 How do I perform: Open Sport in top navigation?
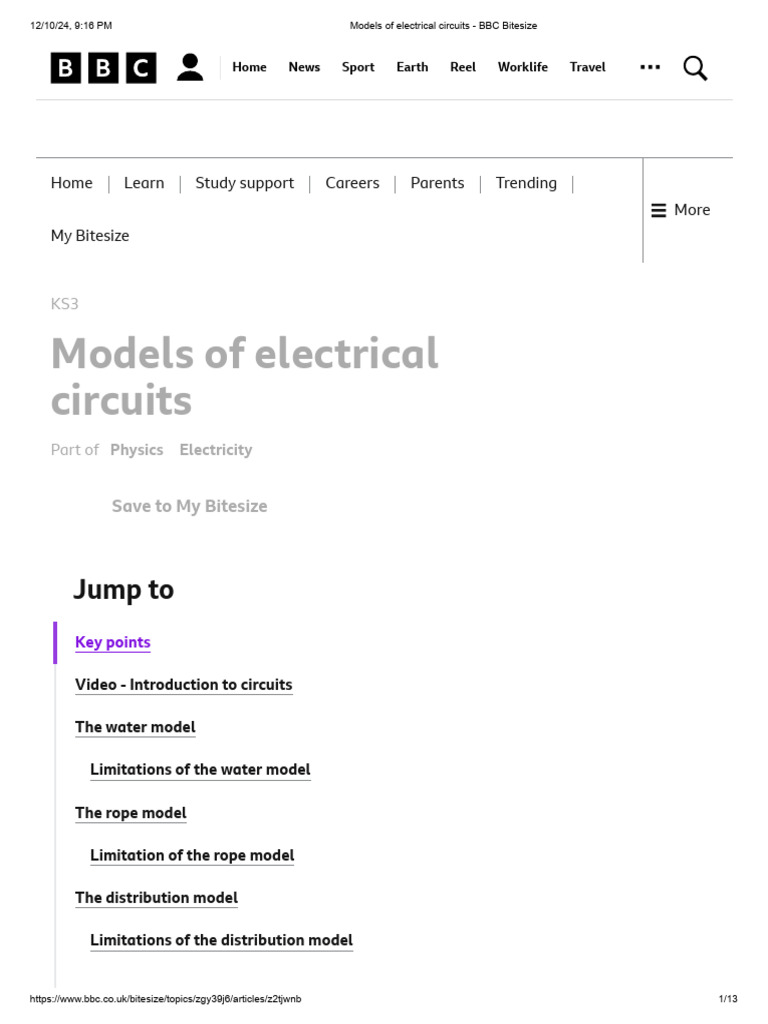(358, 67)
